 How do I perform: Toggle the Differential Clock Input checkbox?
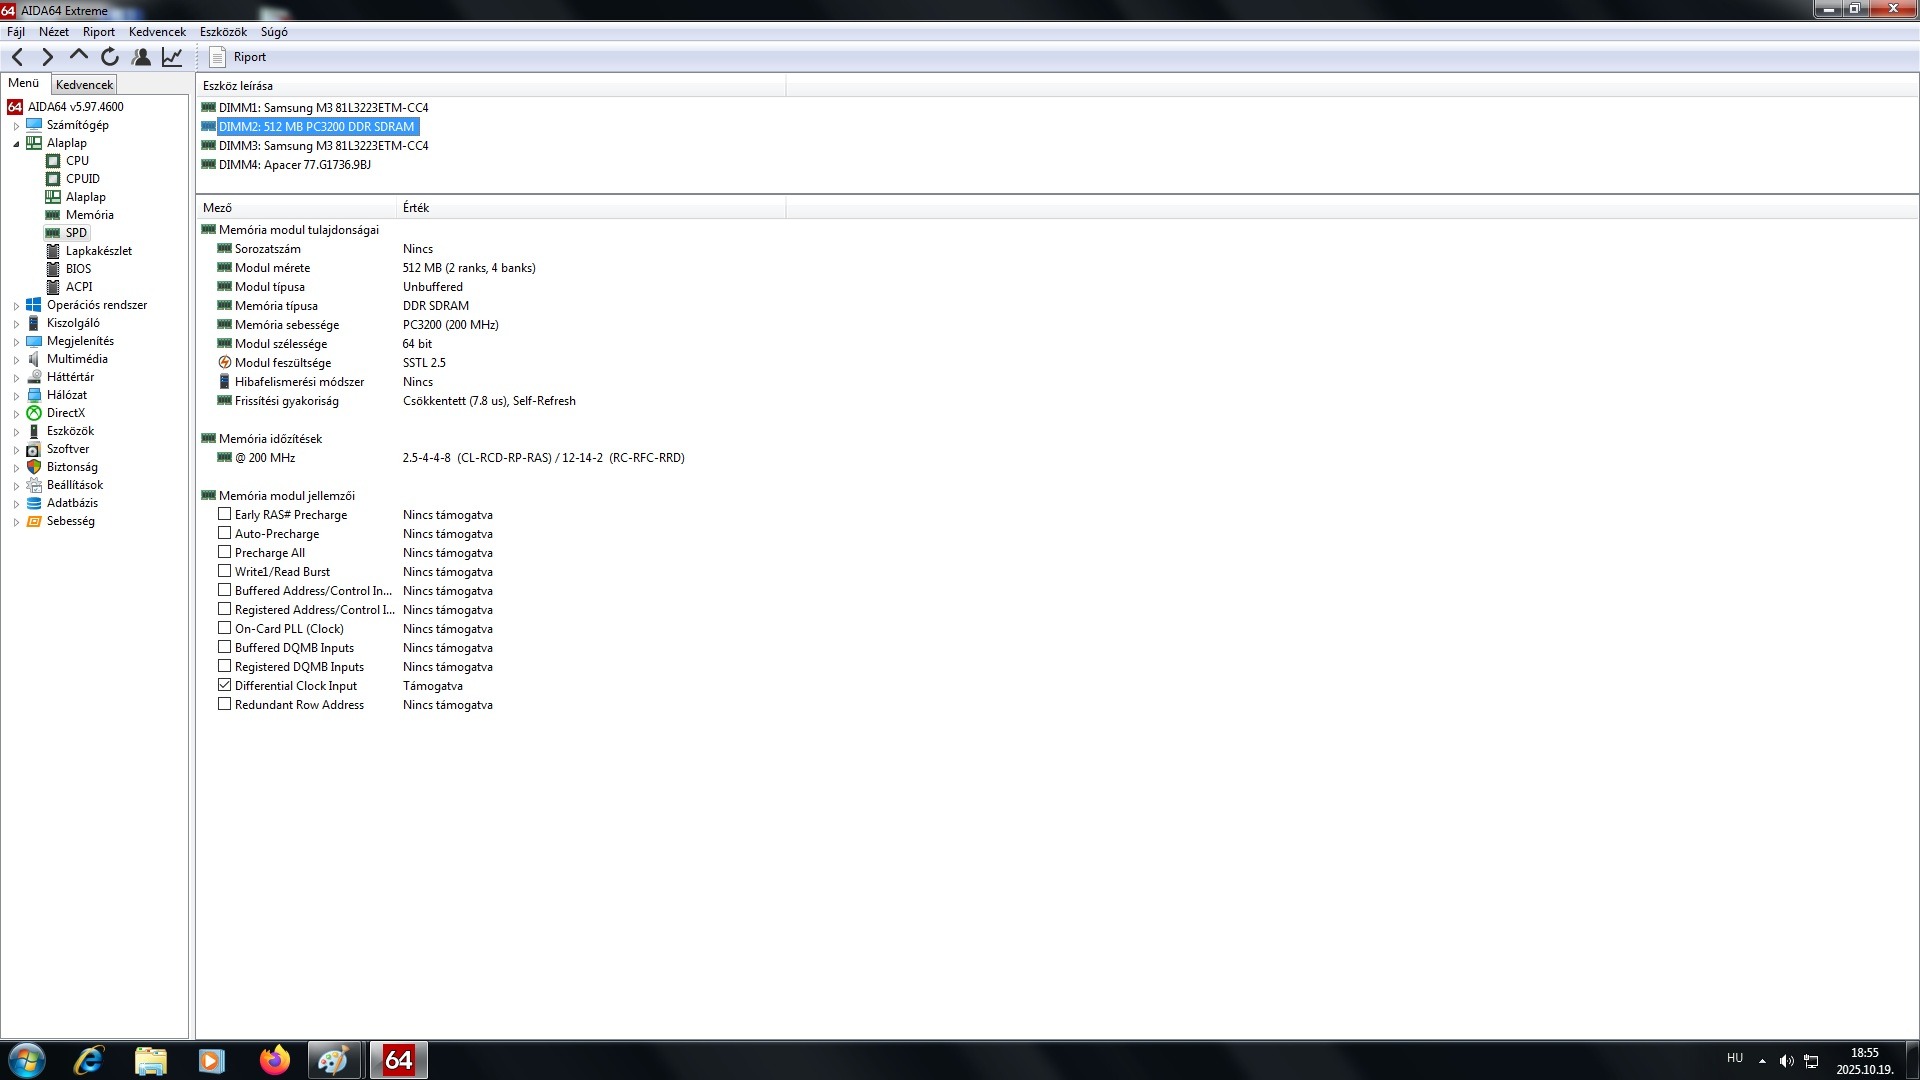225,685
